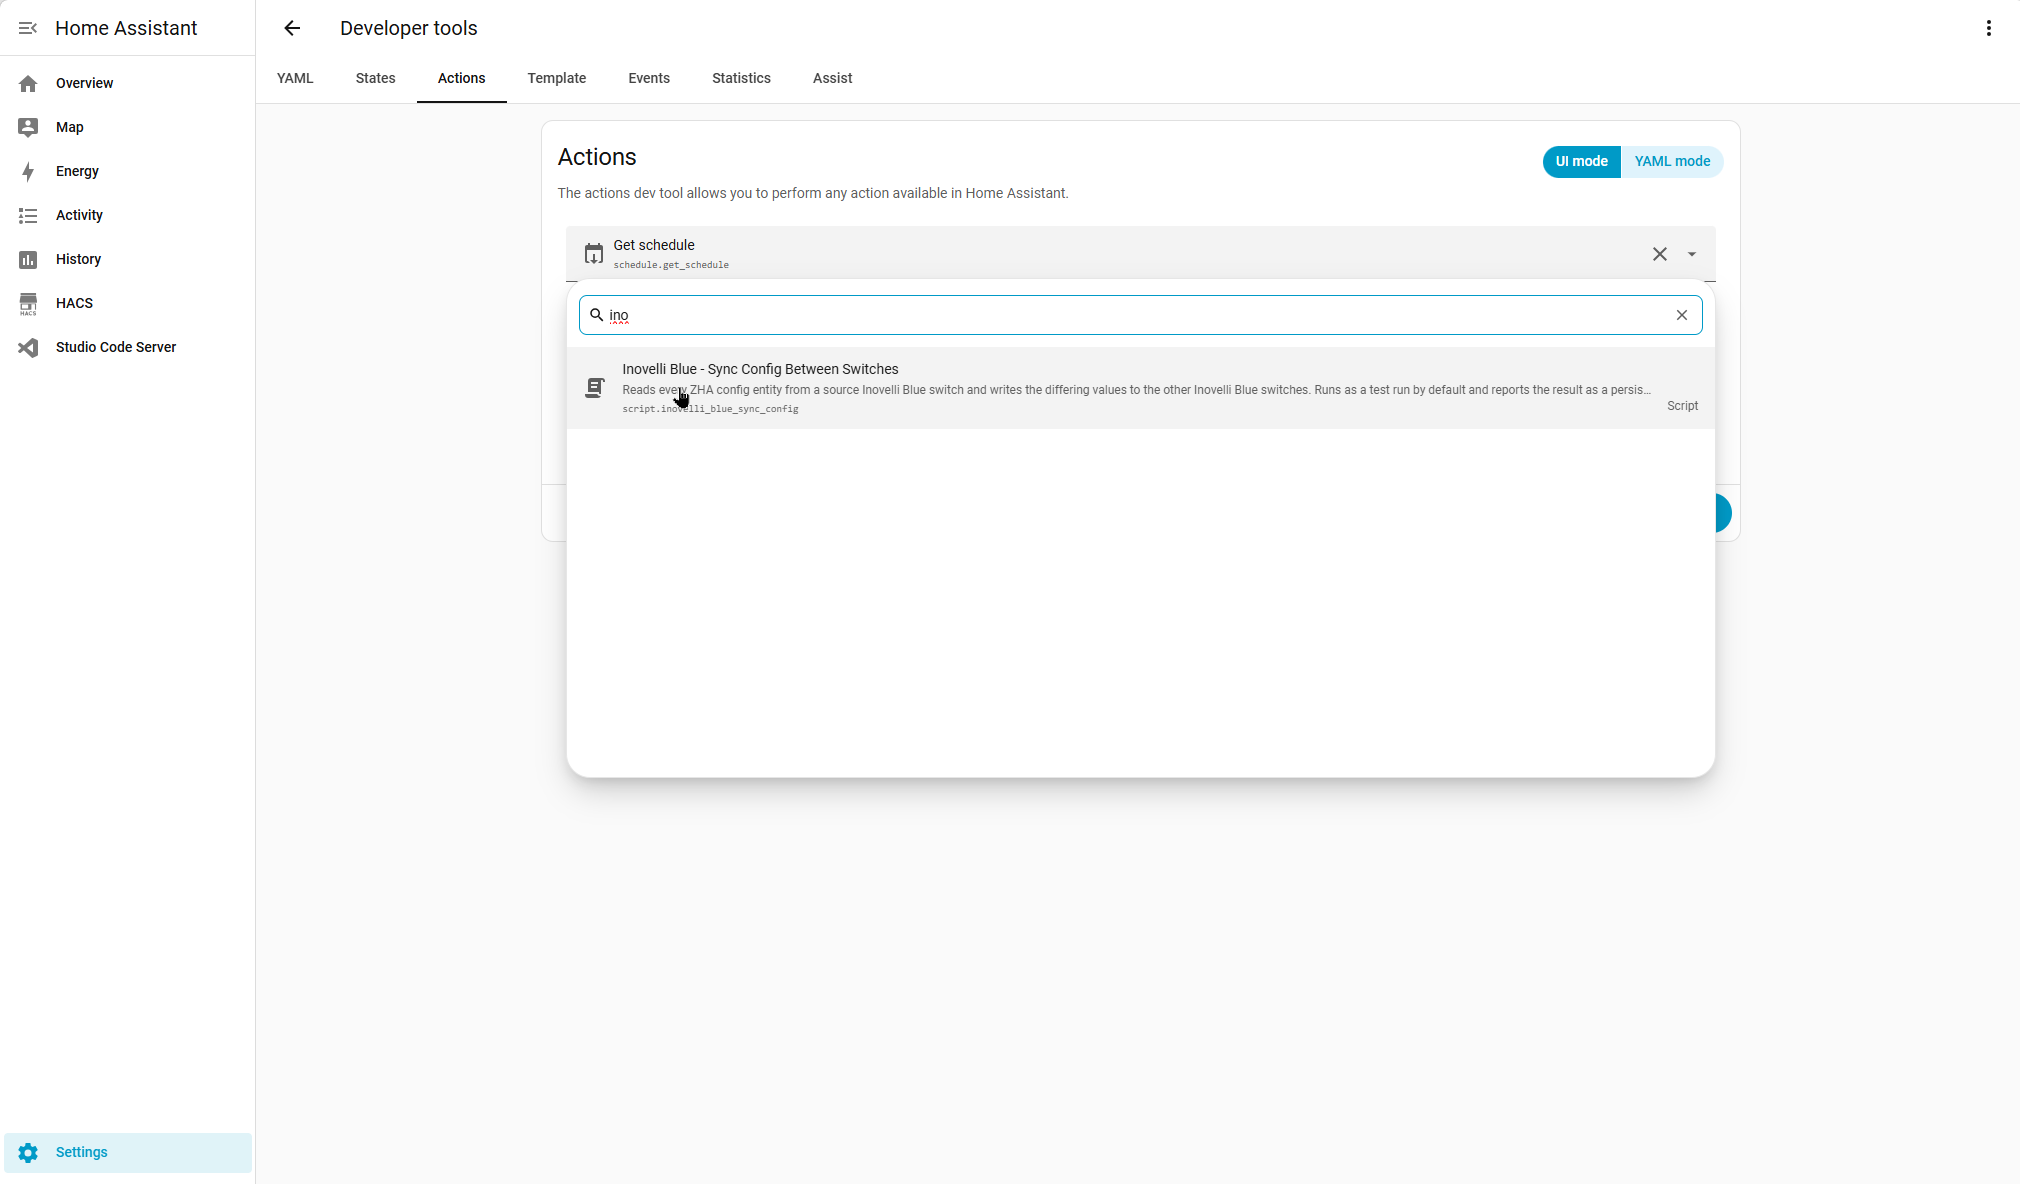This screenshot has width=2020, height=1184.
Task: Click the Inovelli script description text
Action: point(1136,390)
